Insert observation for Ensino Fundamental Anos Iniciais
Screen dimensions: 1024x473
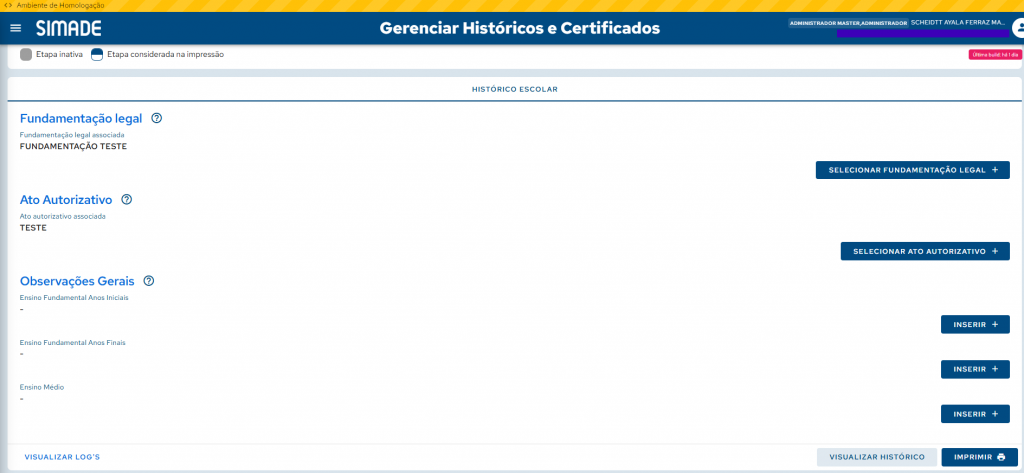[x=975, y=324]
